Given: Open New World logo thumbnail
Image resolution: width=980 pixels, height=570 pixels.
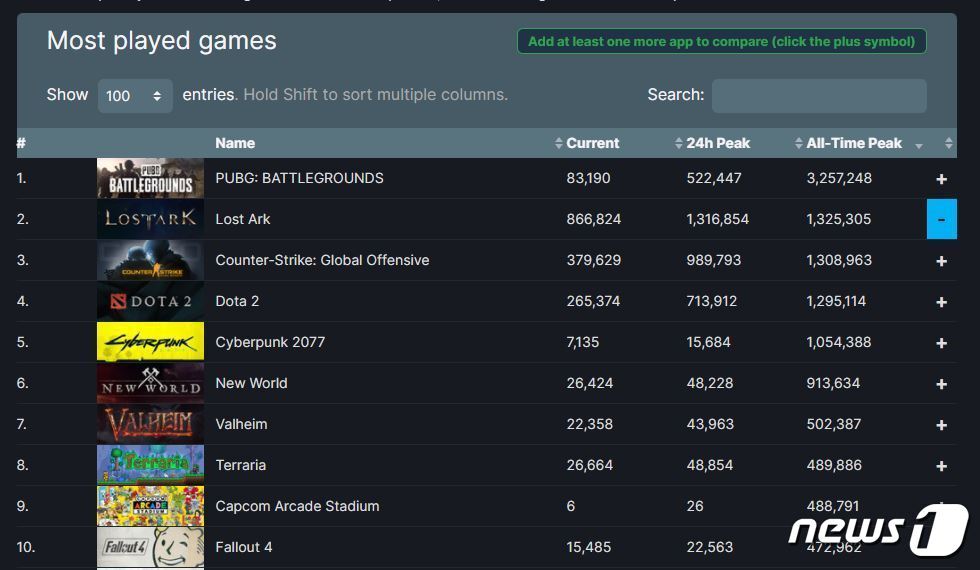Looking at the screenshot, I should (x=150, y=383).
